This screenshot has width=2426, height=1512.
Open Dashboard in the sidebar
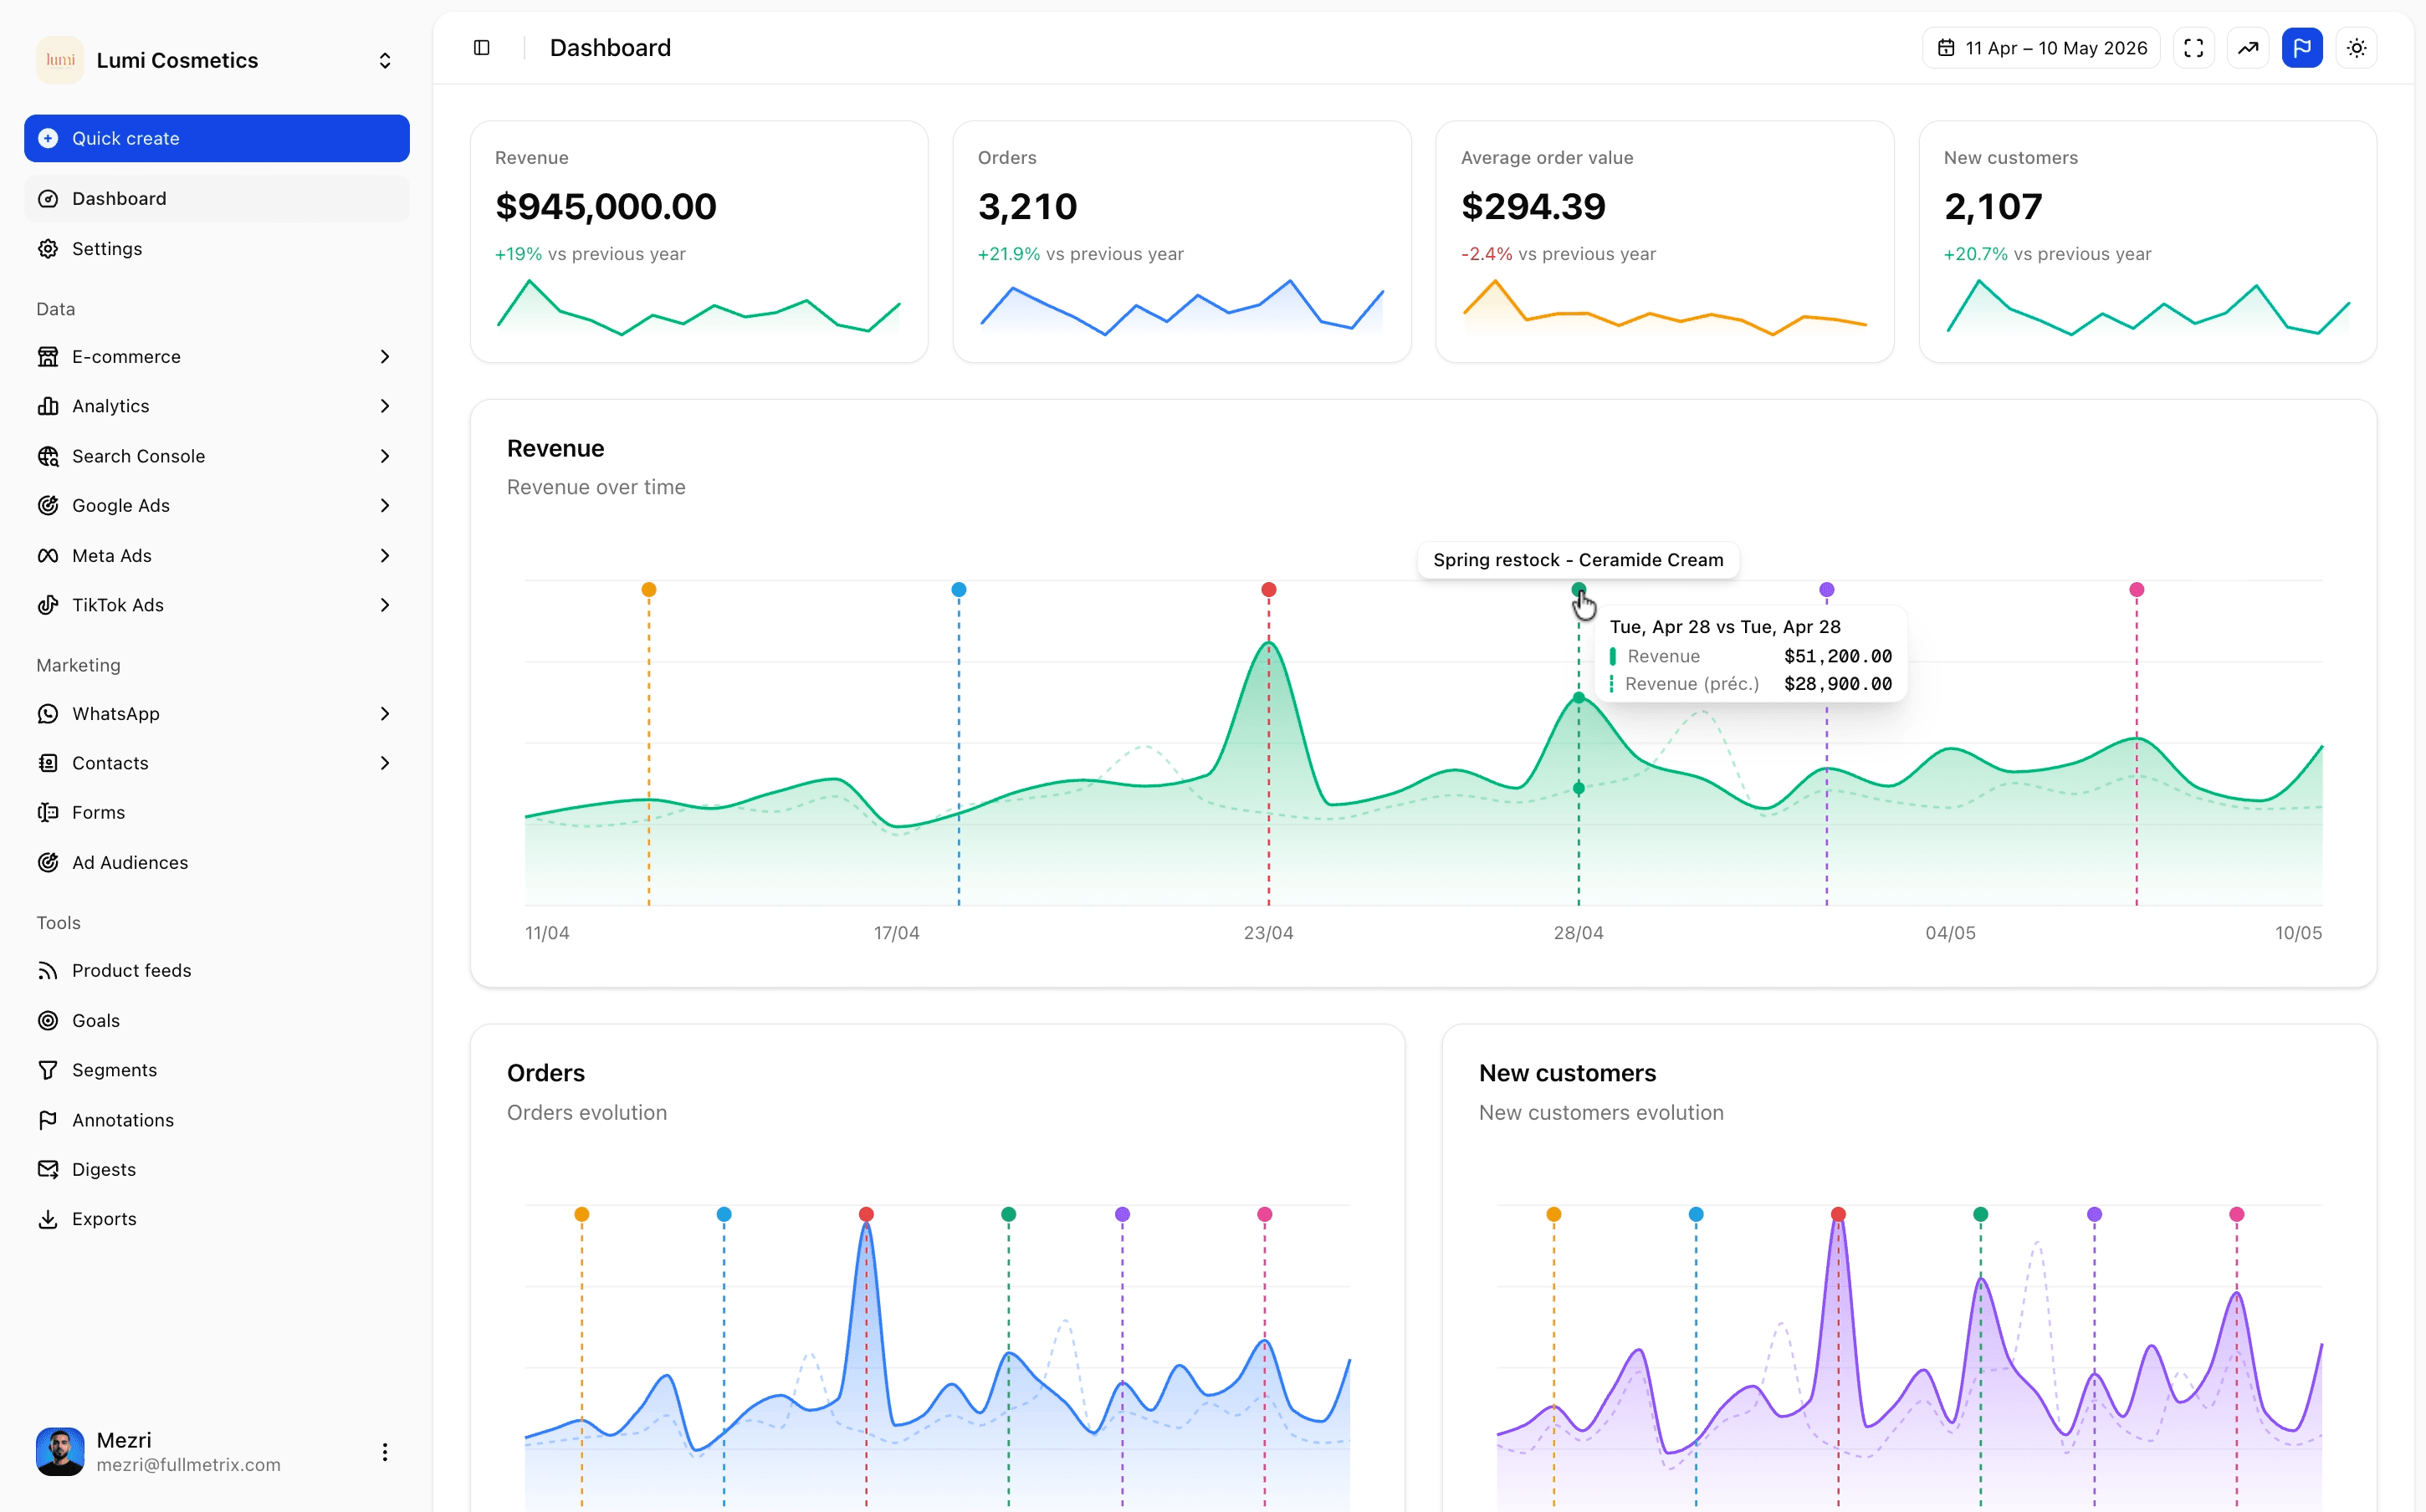(x=216, y=198)
